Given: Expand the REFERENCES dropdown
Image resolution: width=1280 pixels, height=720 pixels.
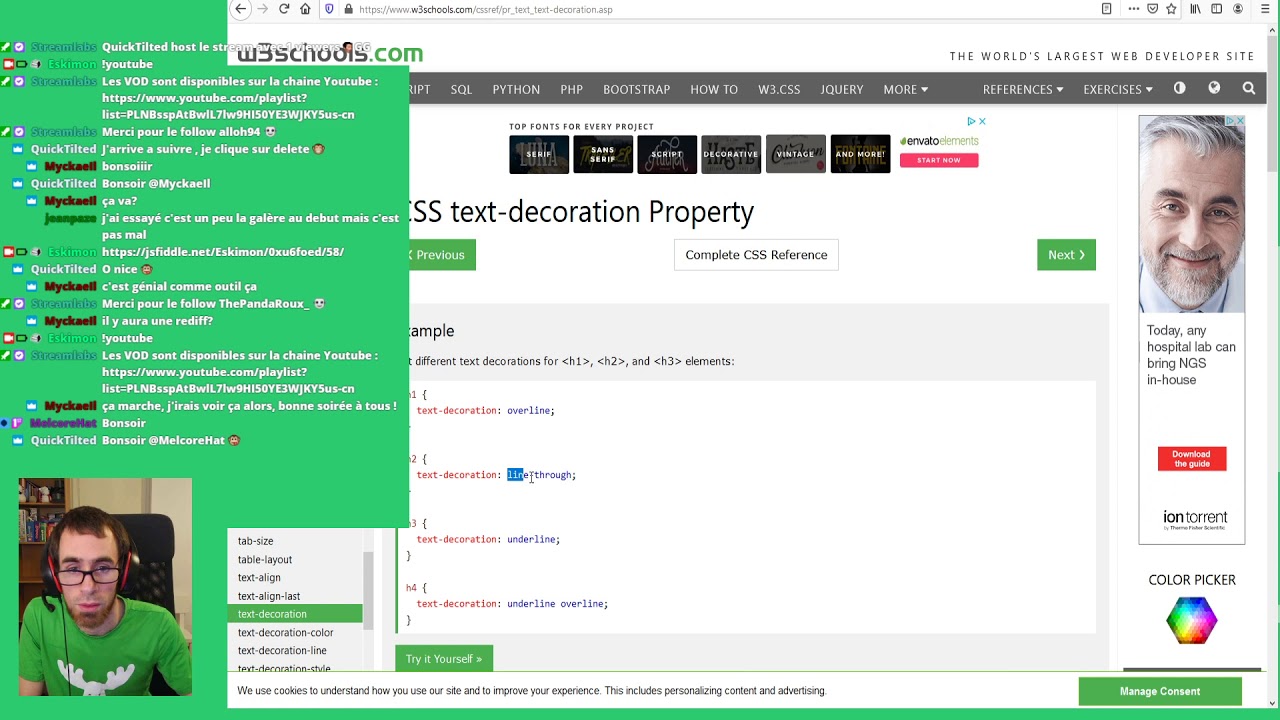Looking at the screenshot, I should (x=1023, y=89).
